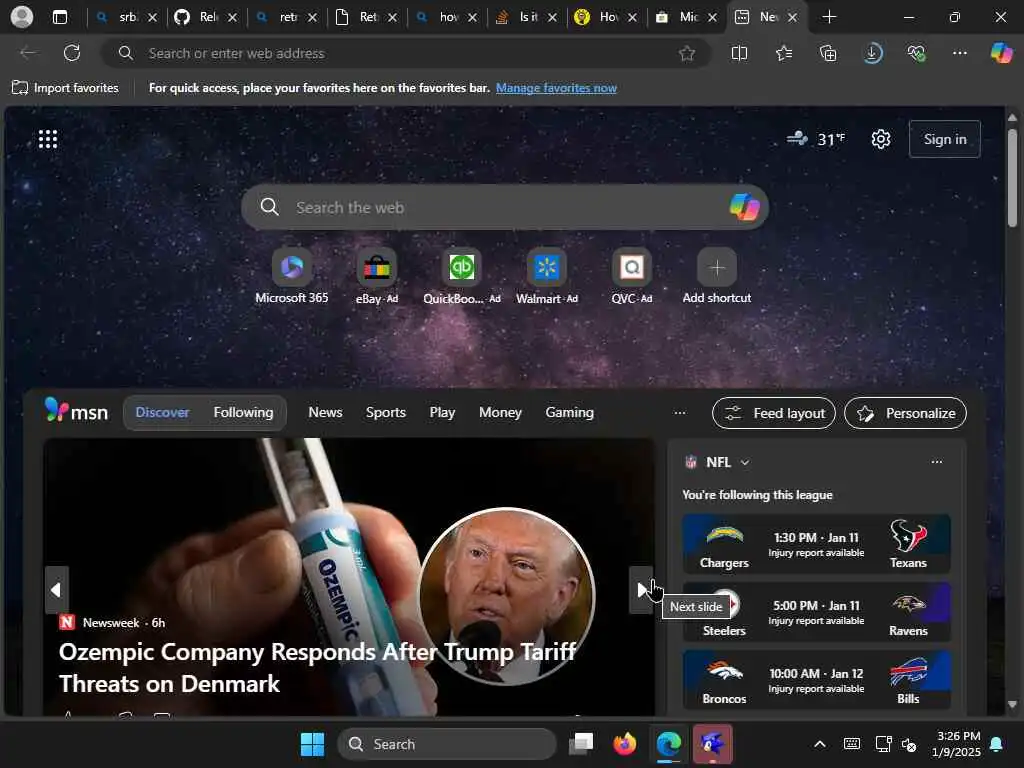Open the Sonic app taskbar icon
Image resolution: width=1024 pixels, height=768 pixels.
click(712, 743)
